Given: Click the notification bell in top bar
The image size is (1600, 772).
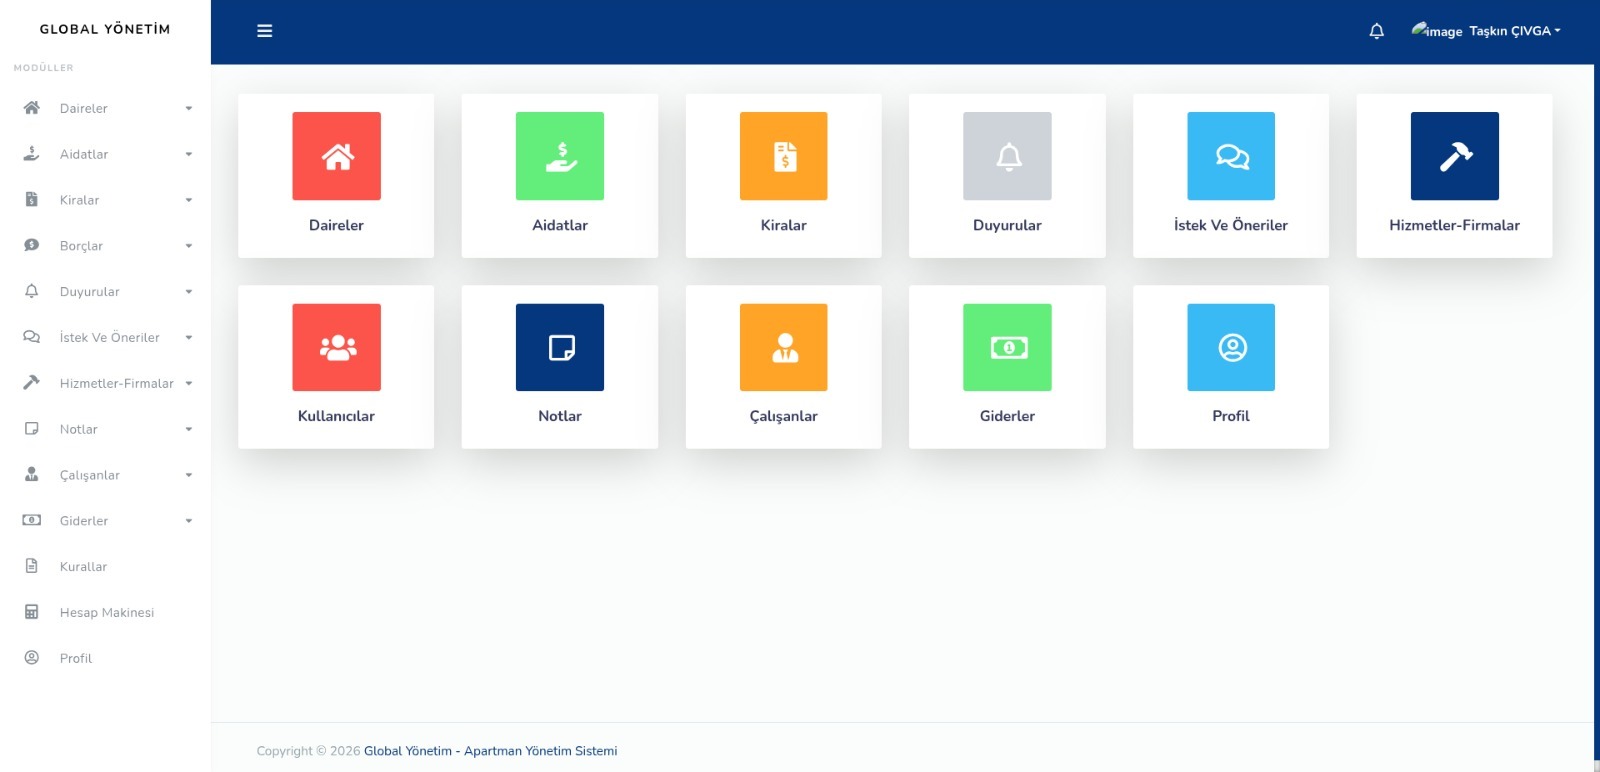Looking at the screenshot, I should coord(1376,31).
